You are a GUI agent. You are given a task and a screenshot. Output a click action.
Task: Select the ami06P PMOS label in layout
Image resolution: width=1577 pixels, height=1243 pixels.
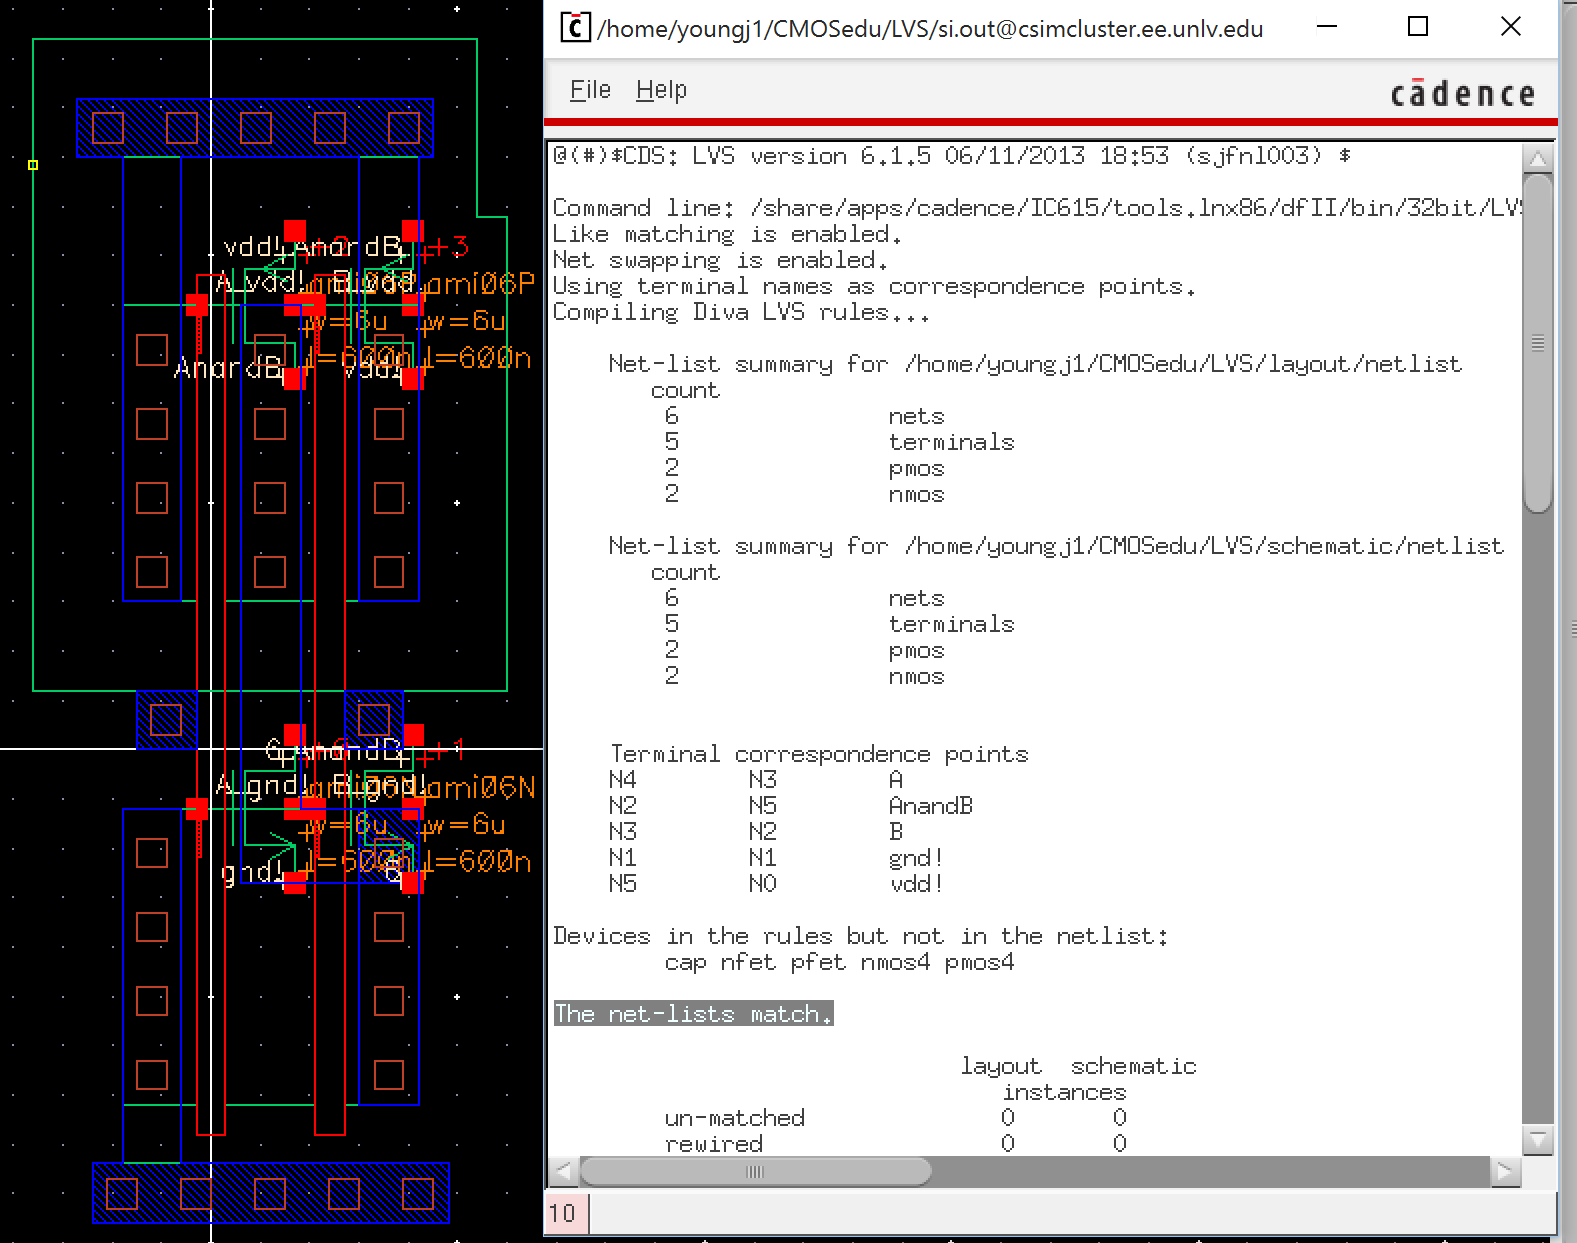click(481, 285)
